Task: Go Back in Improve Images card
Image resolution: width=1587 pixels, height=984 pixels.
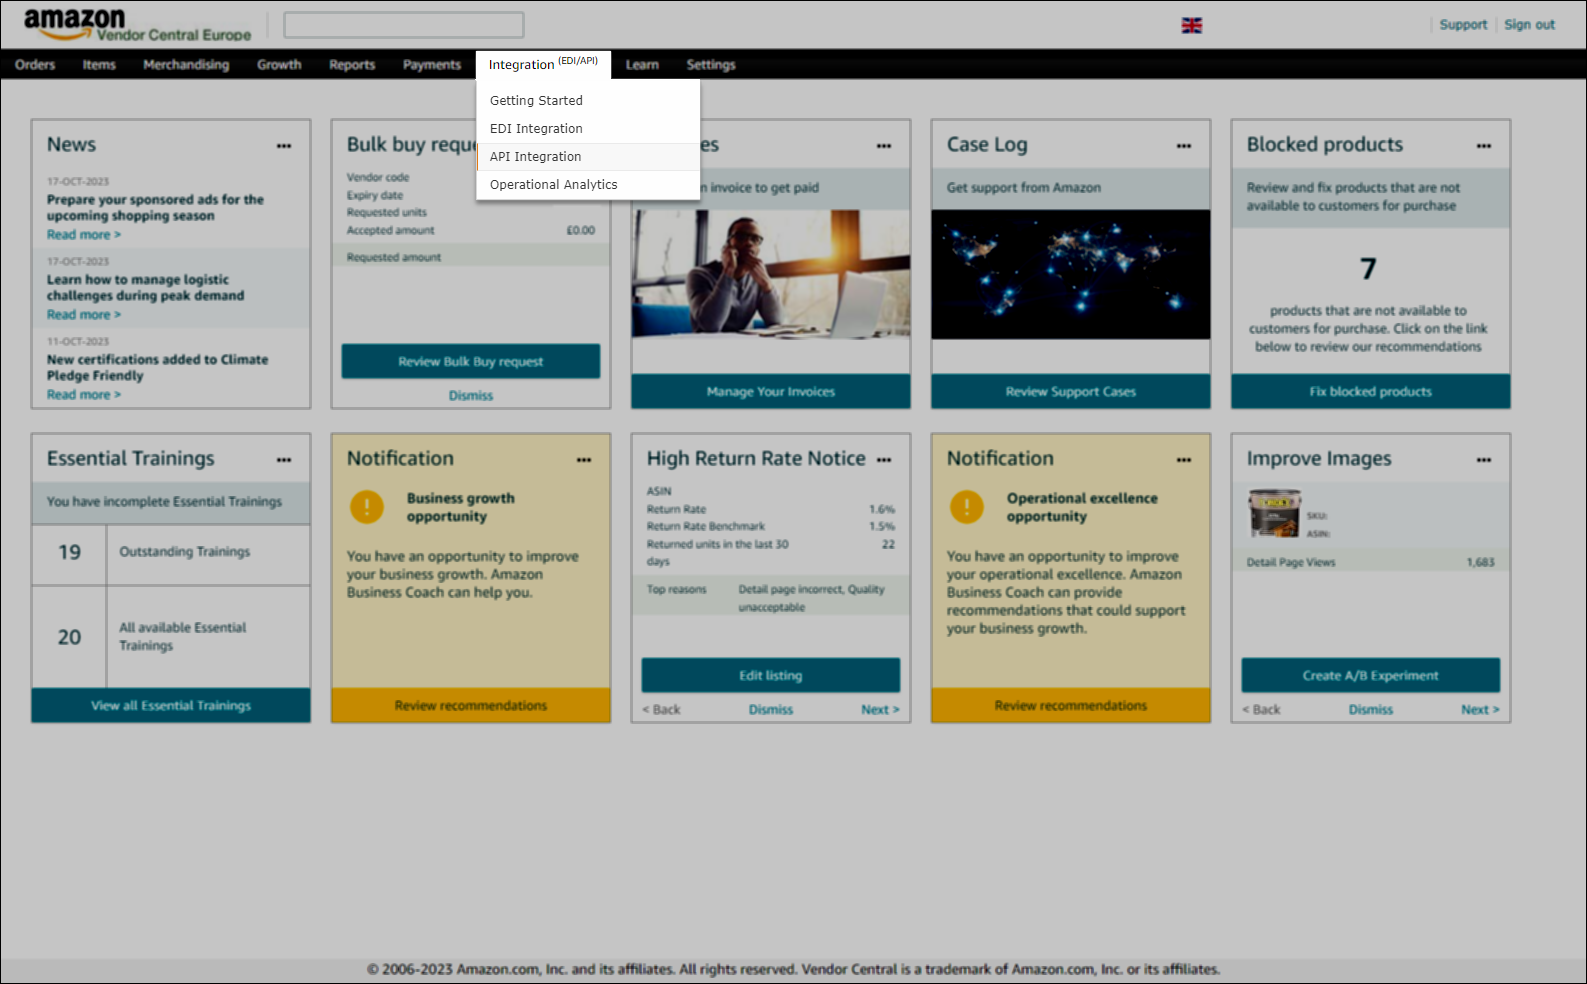Action: (x=1261, y=710)
